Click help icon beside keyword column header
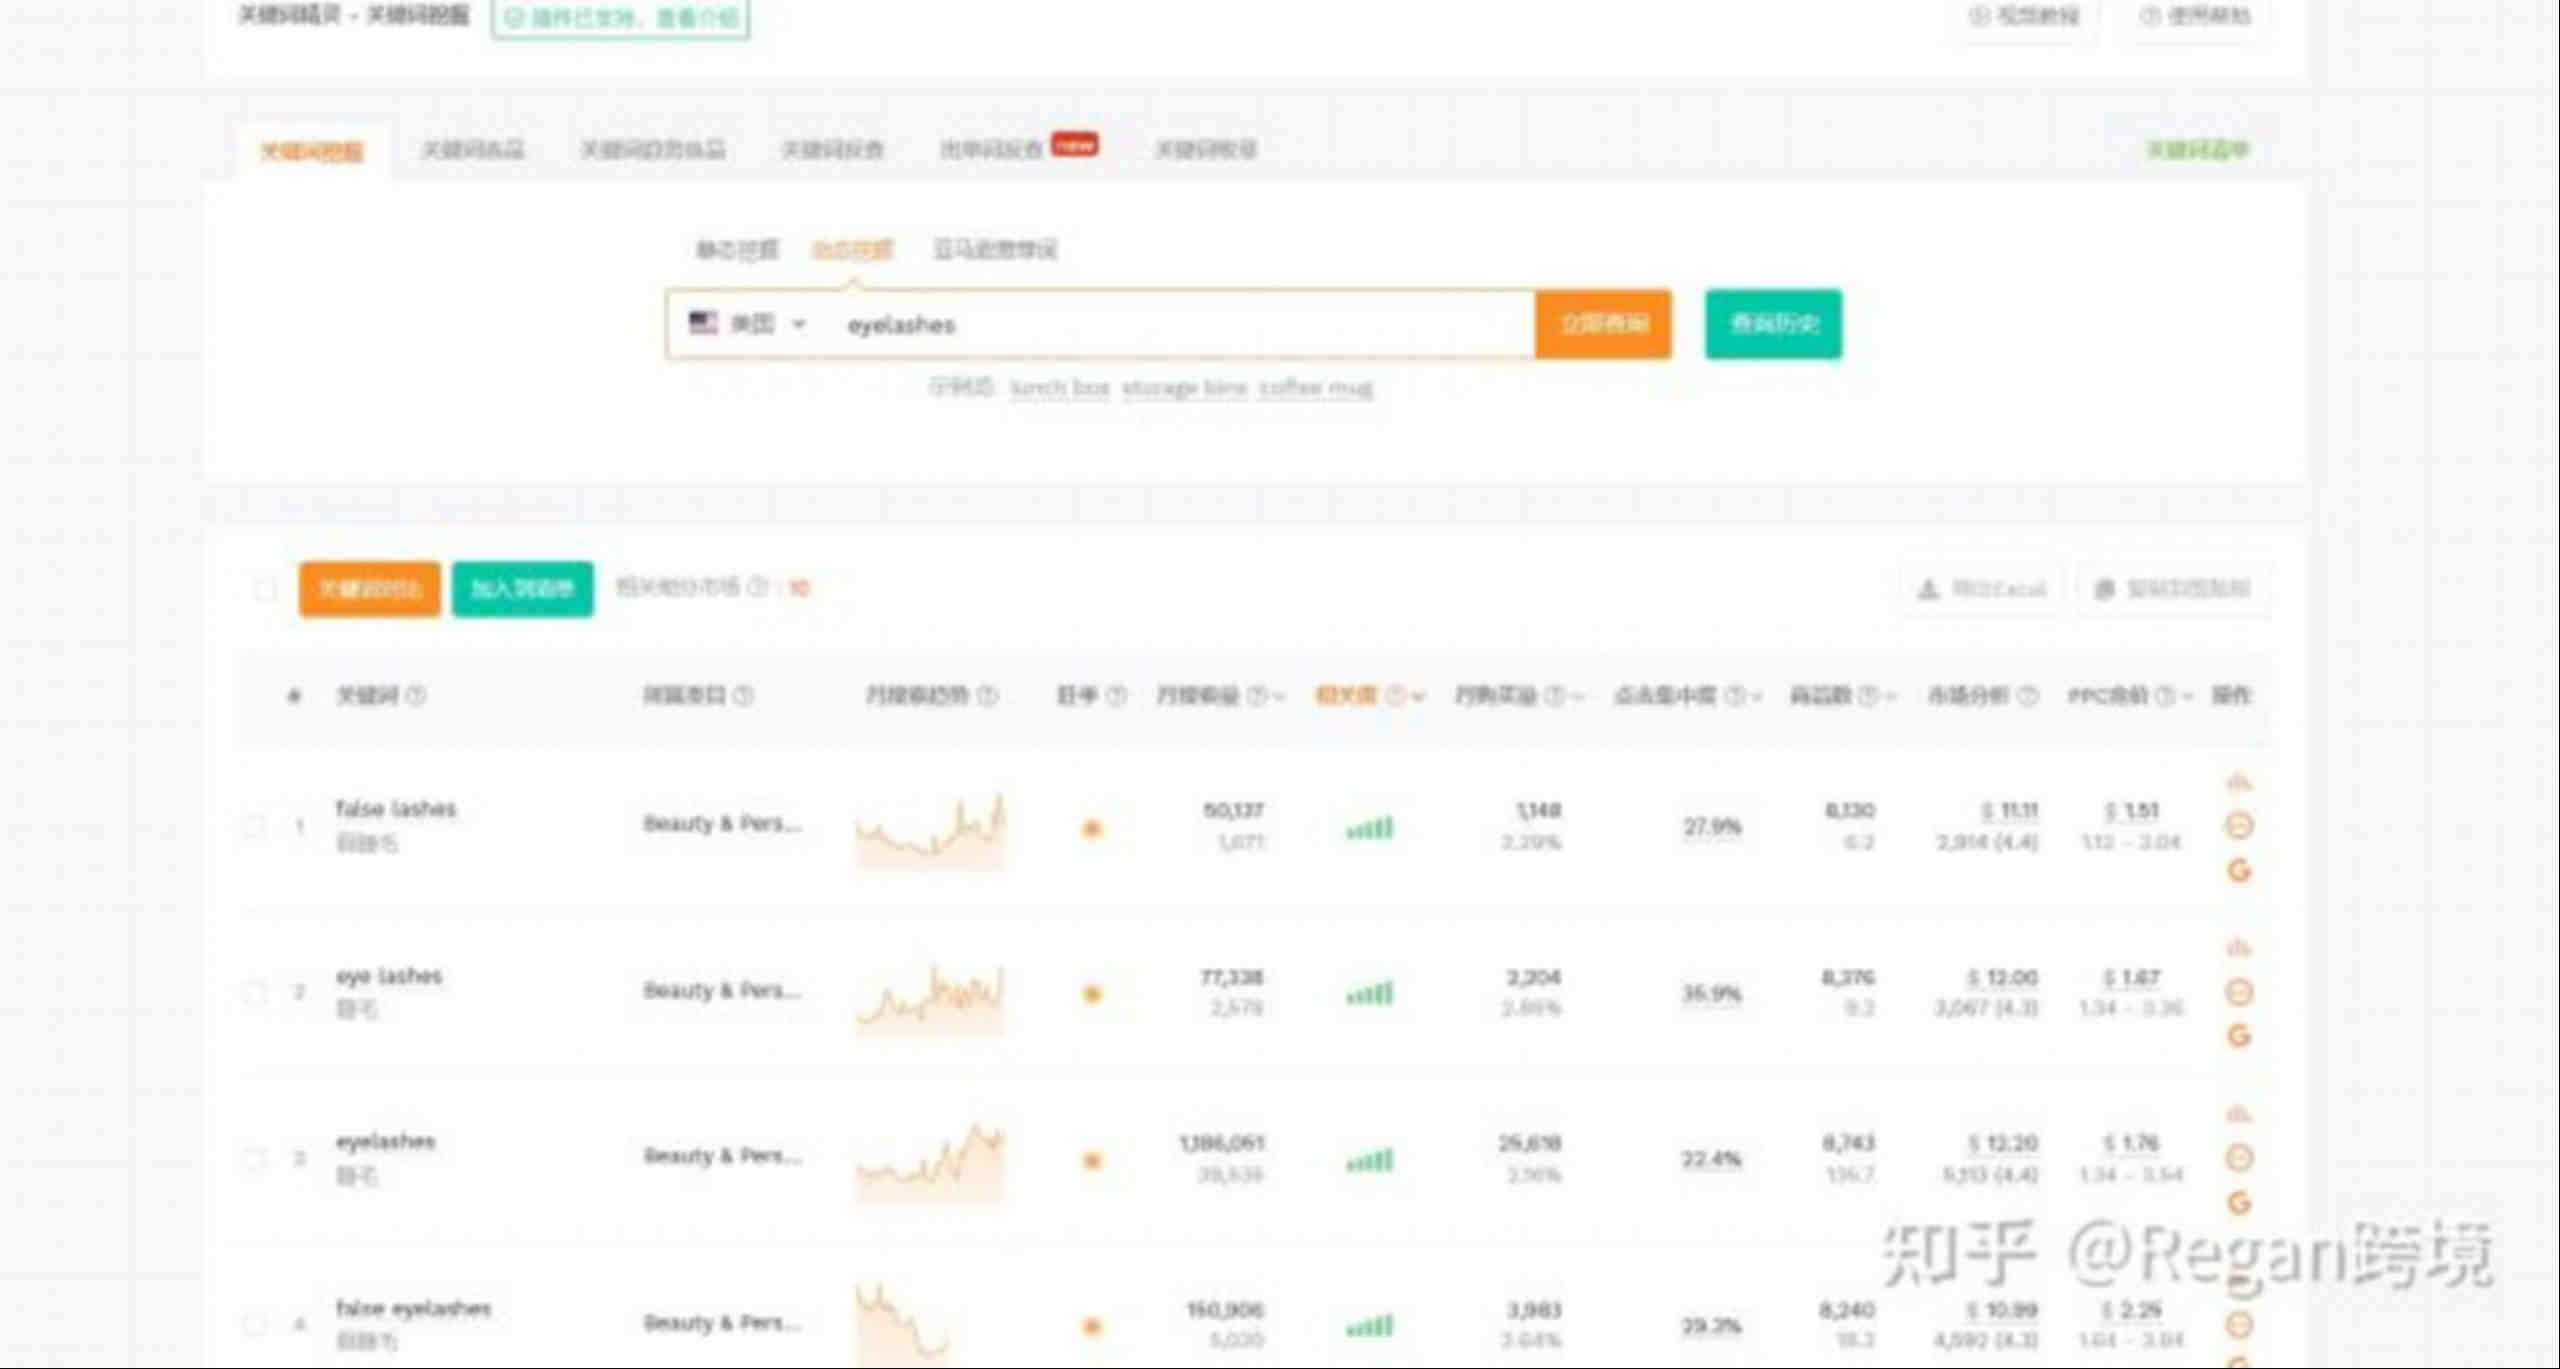 (416, 695)
